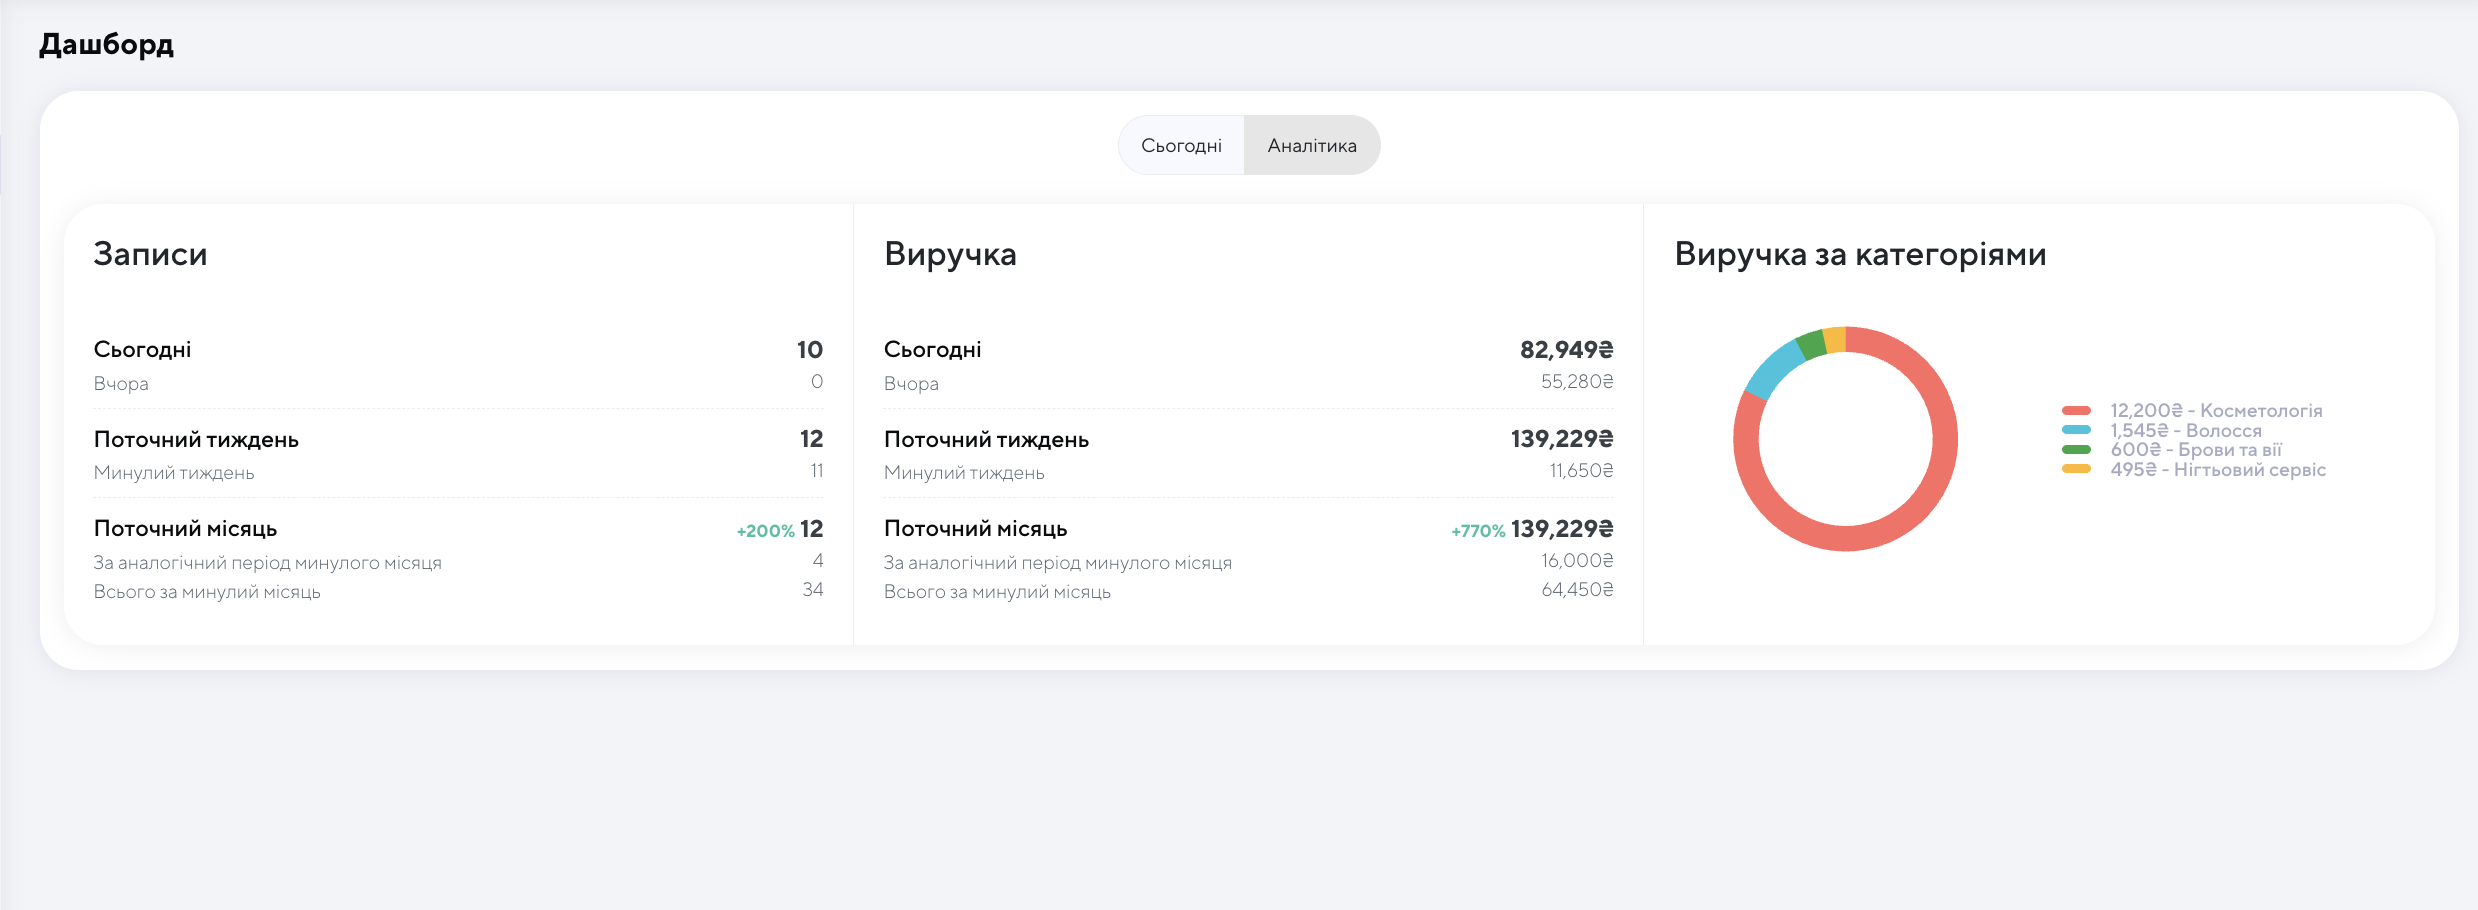Click the 495₴ - Нігтьовий сервіс legend text
Screen dimensions: 2478x910
click(x=2218, y=470)
